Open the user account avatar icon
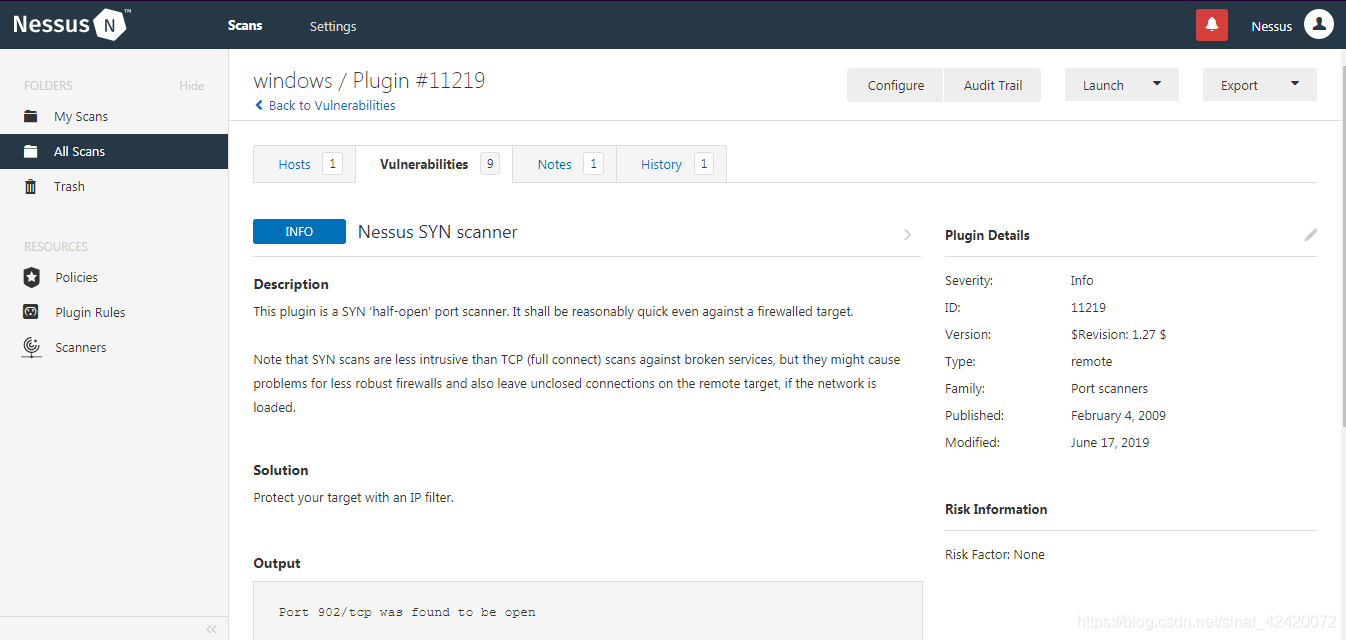 [x=1319, y=25]
